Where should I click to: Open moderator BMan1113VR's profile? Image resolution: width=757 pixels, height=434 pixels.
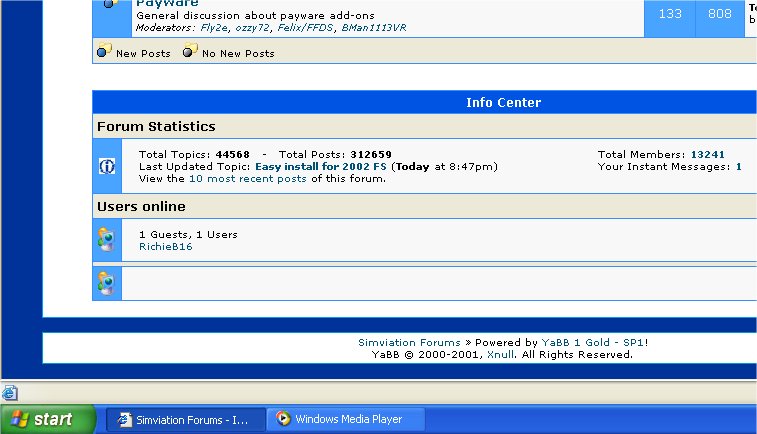(x=374, y=28)
